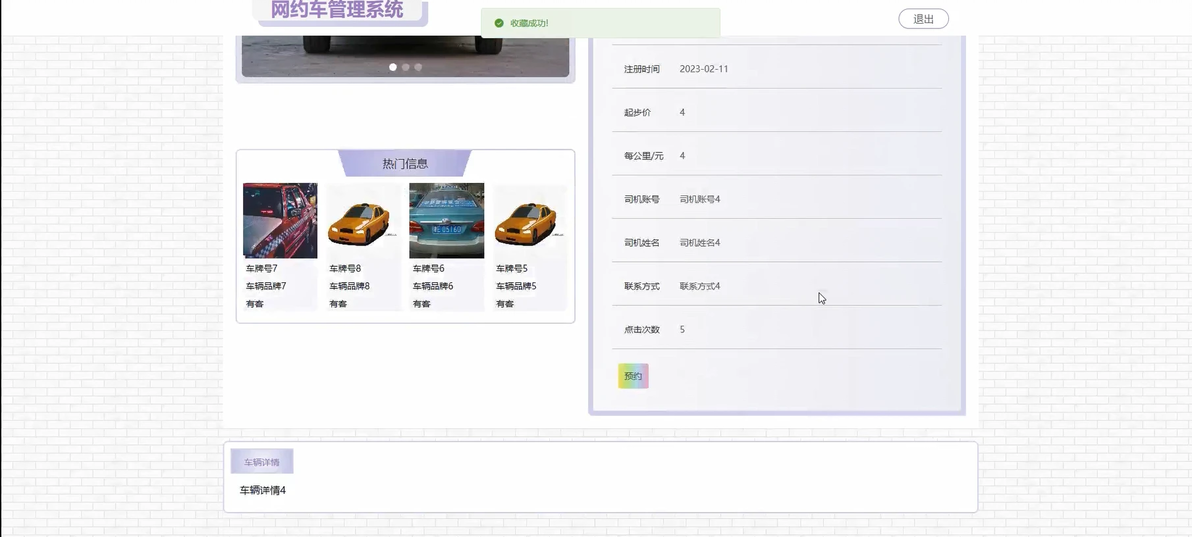Open the 车牌号8 yellow taxi thumbnail
The height and width of the screenshot is (537, 1192).
click(363, 221)
